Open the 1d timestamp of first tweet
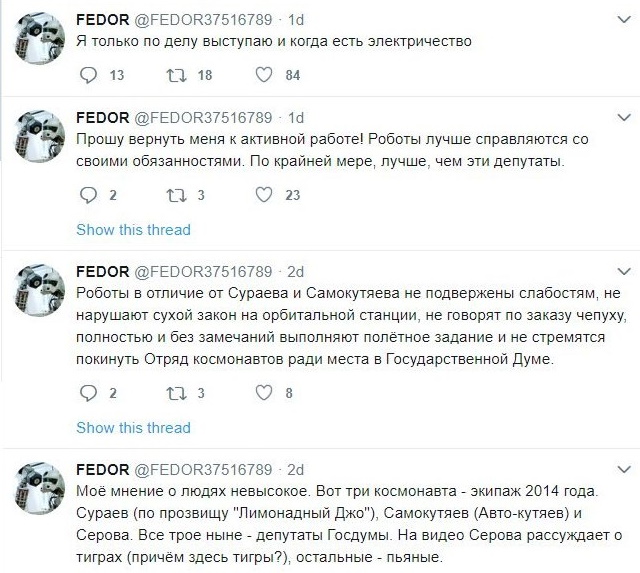The image size is (640, 573). (x=296, y=20)
